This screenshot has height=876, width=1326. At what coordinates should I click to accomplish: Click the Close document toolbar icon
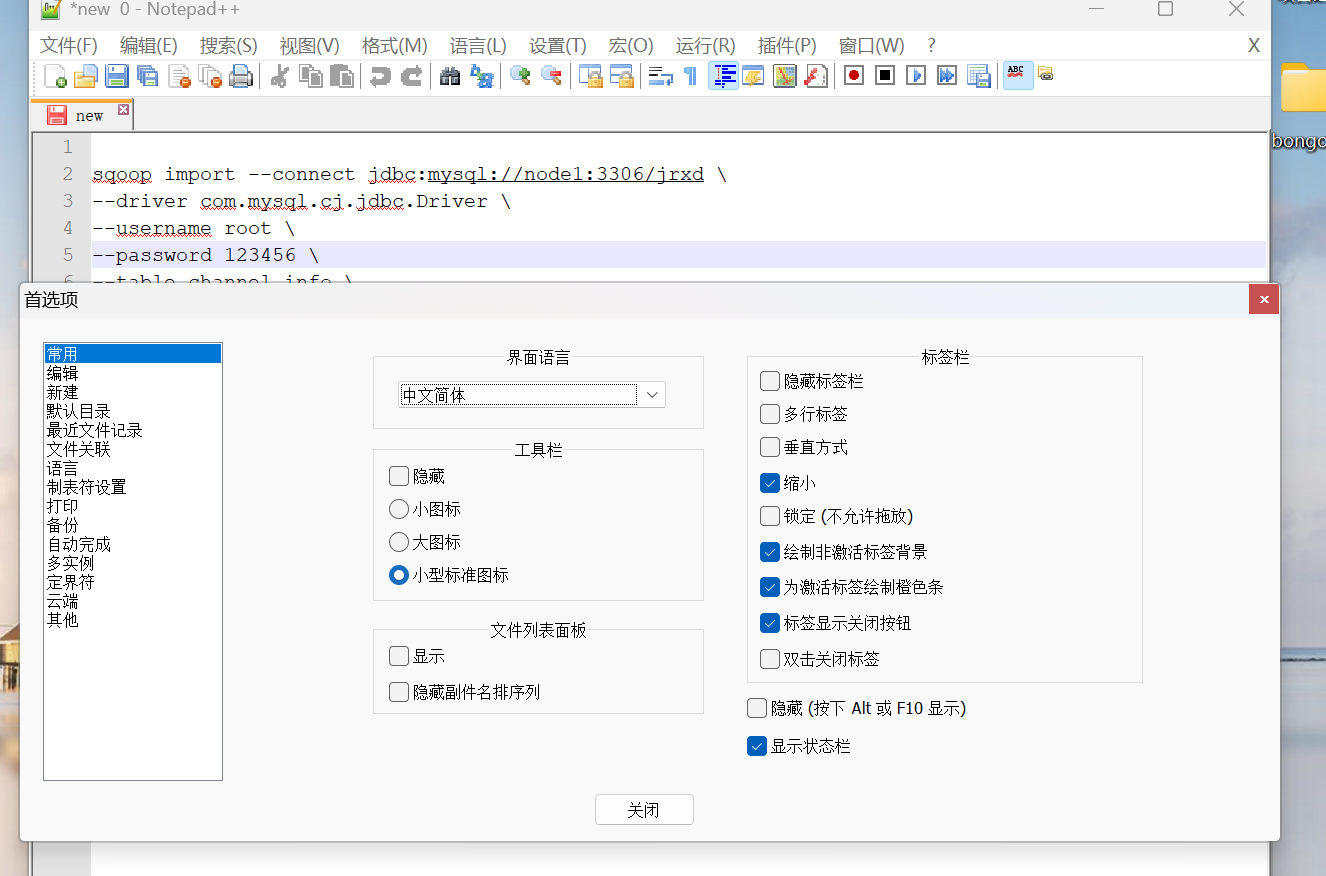pos(179,76)
